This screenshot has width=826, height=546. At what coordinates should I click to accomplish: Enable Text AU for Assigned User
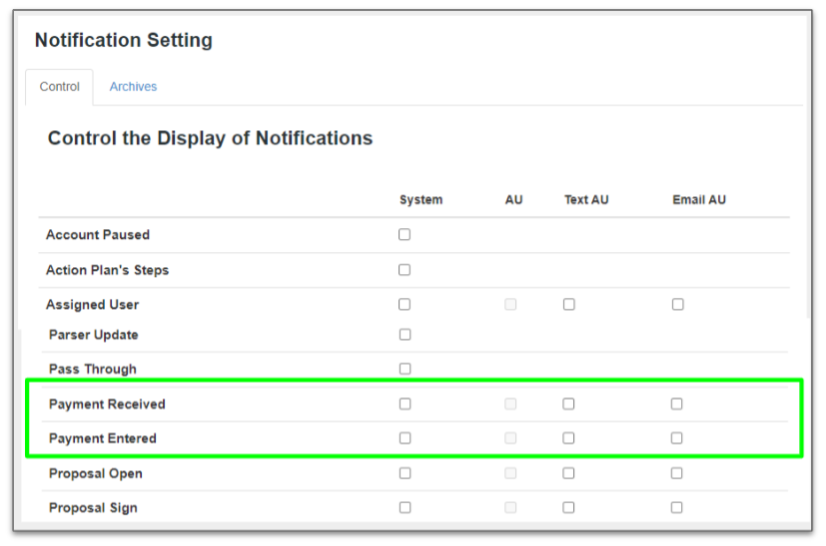point(568,305)
